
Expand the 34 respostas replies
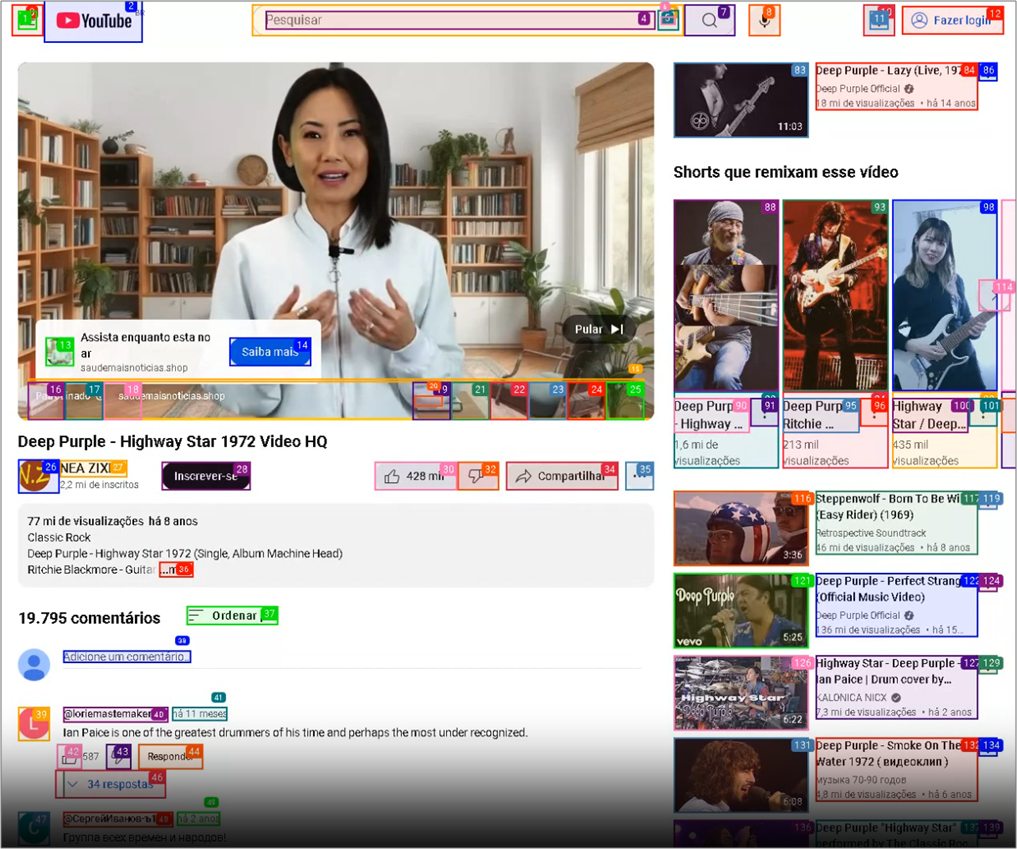110,784
